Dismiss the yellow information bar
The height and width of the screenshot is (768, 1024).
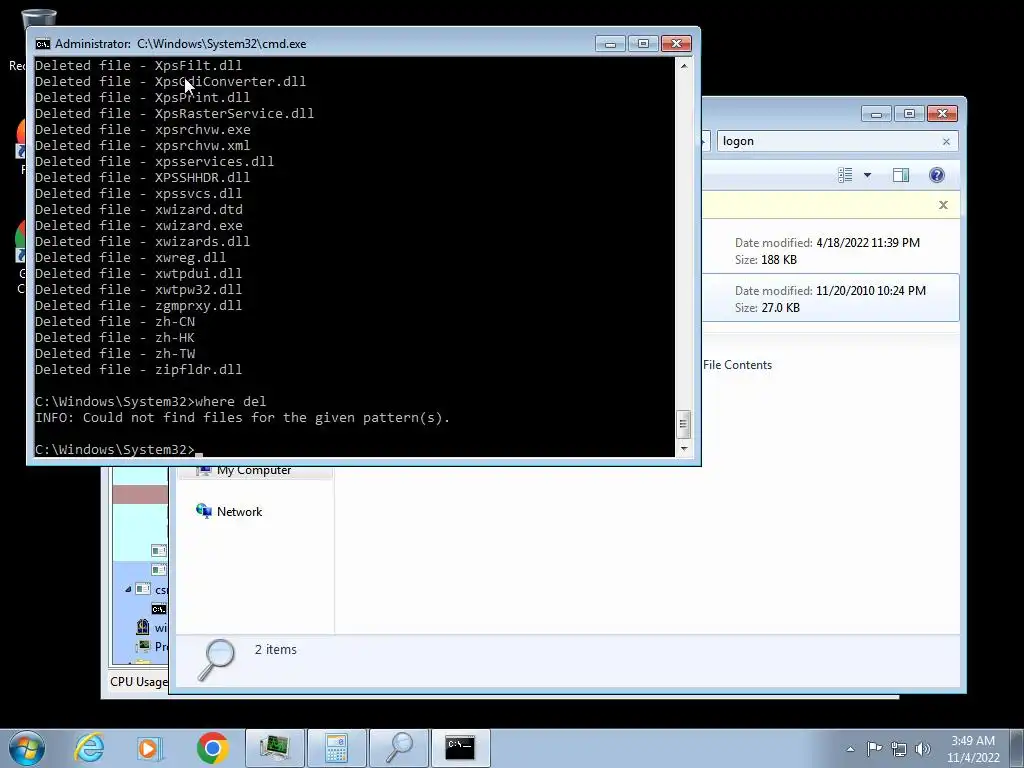coord(943,205)
